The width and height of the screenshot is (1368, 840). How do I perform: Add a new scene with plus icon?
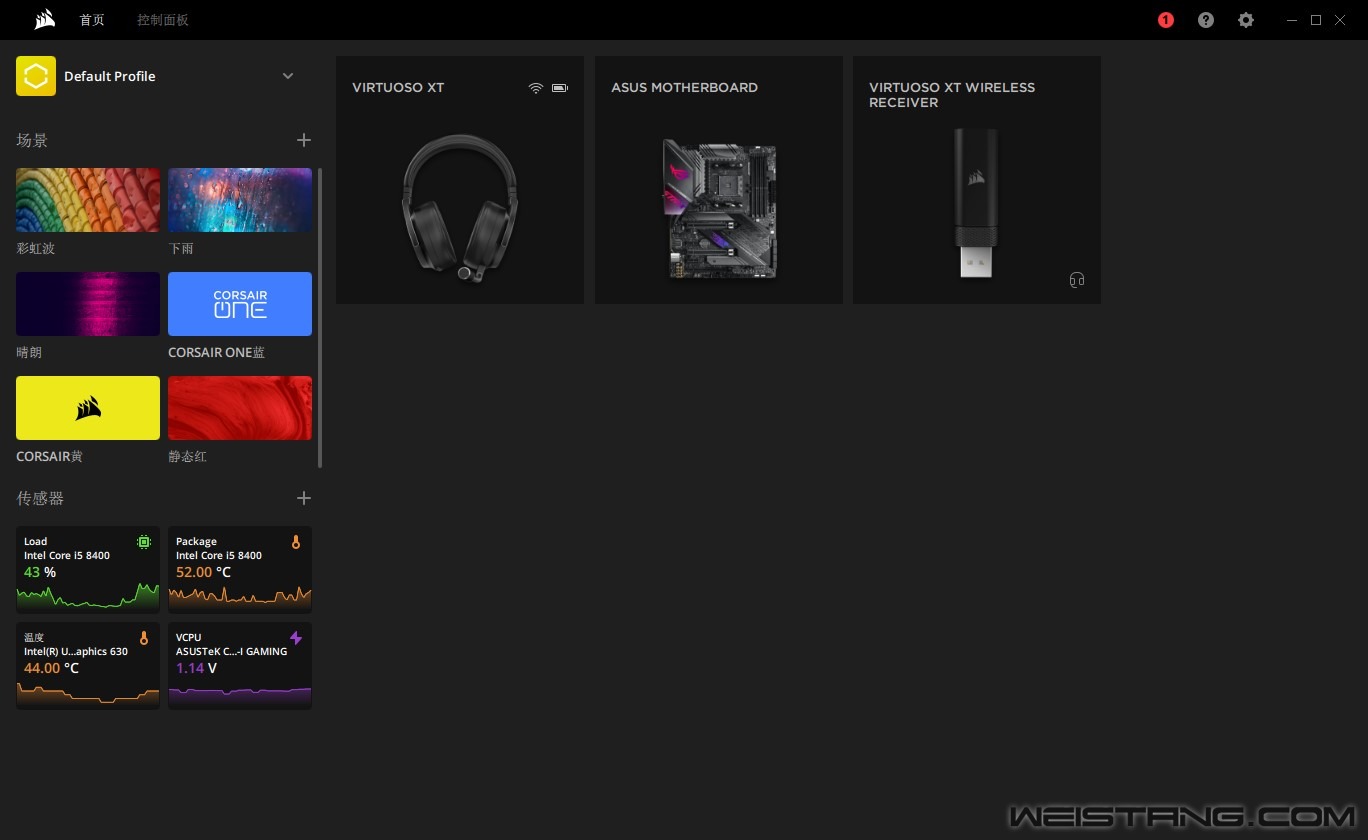pos(304,140)
